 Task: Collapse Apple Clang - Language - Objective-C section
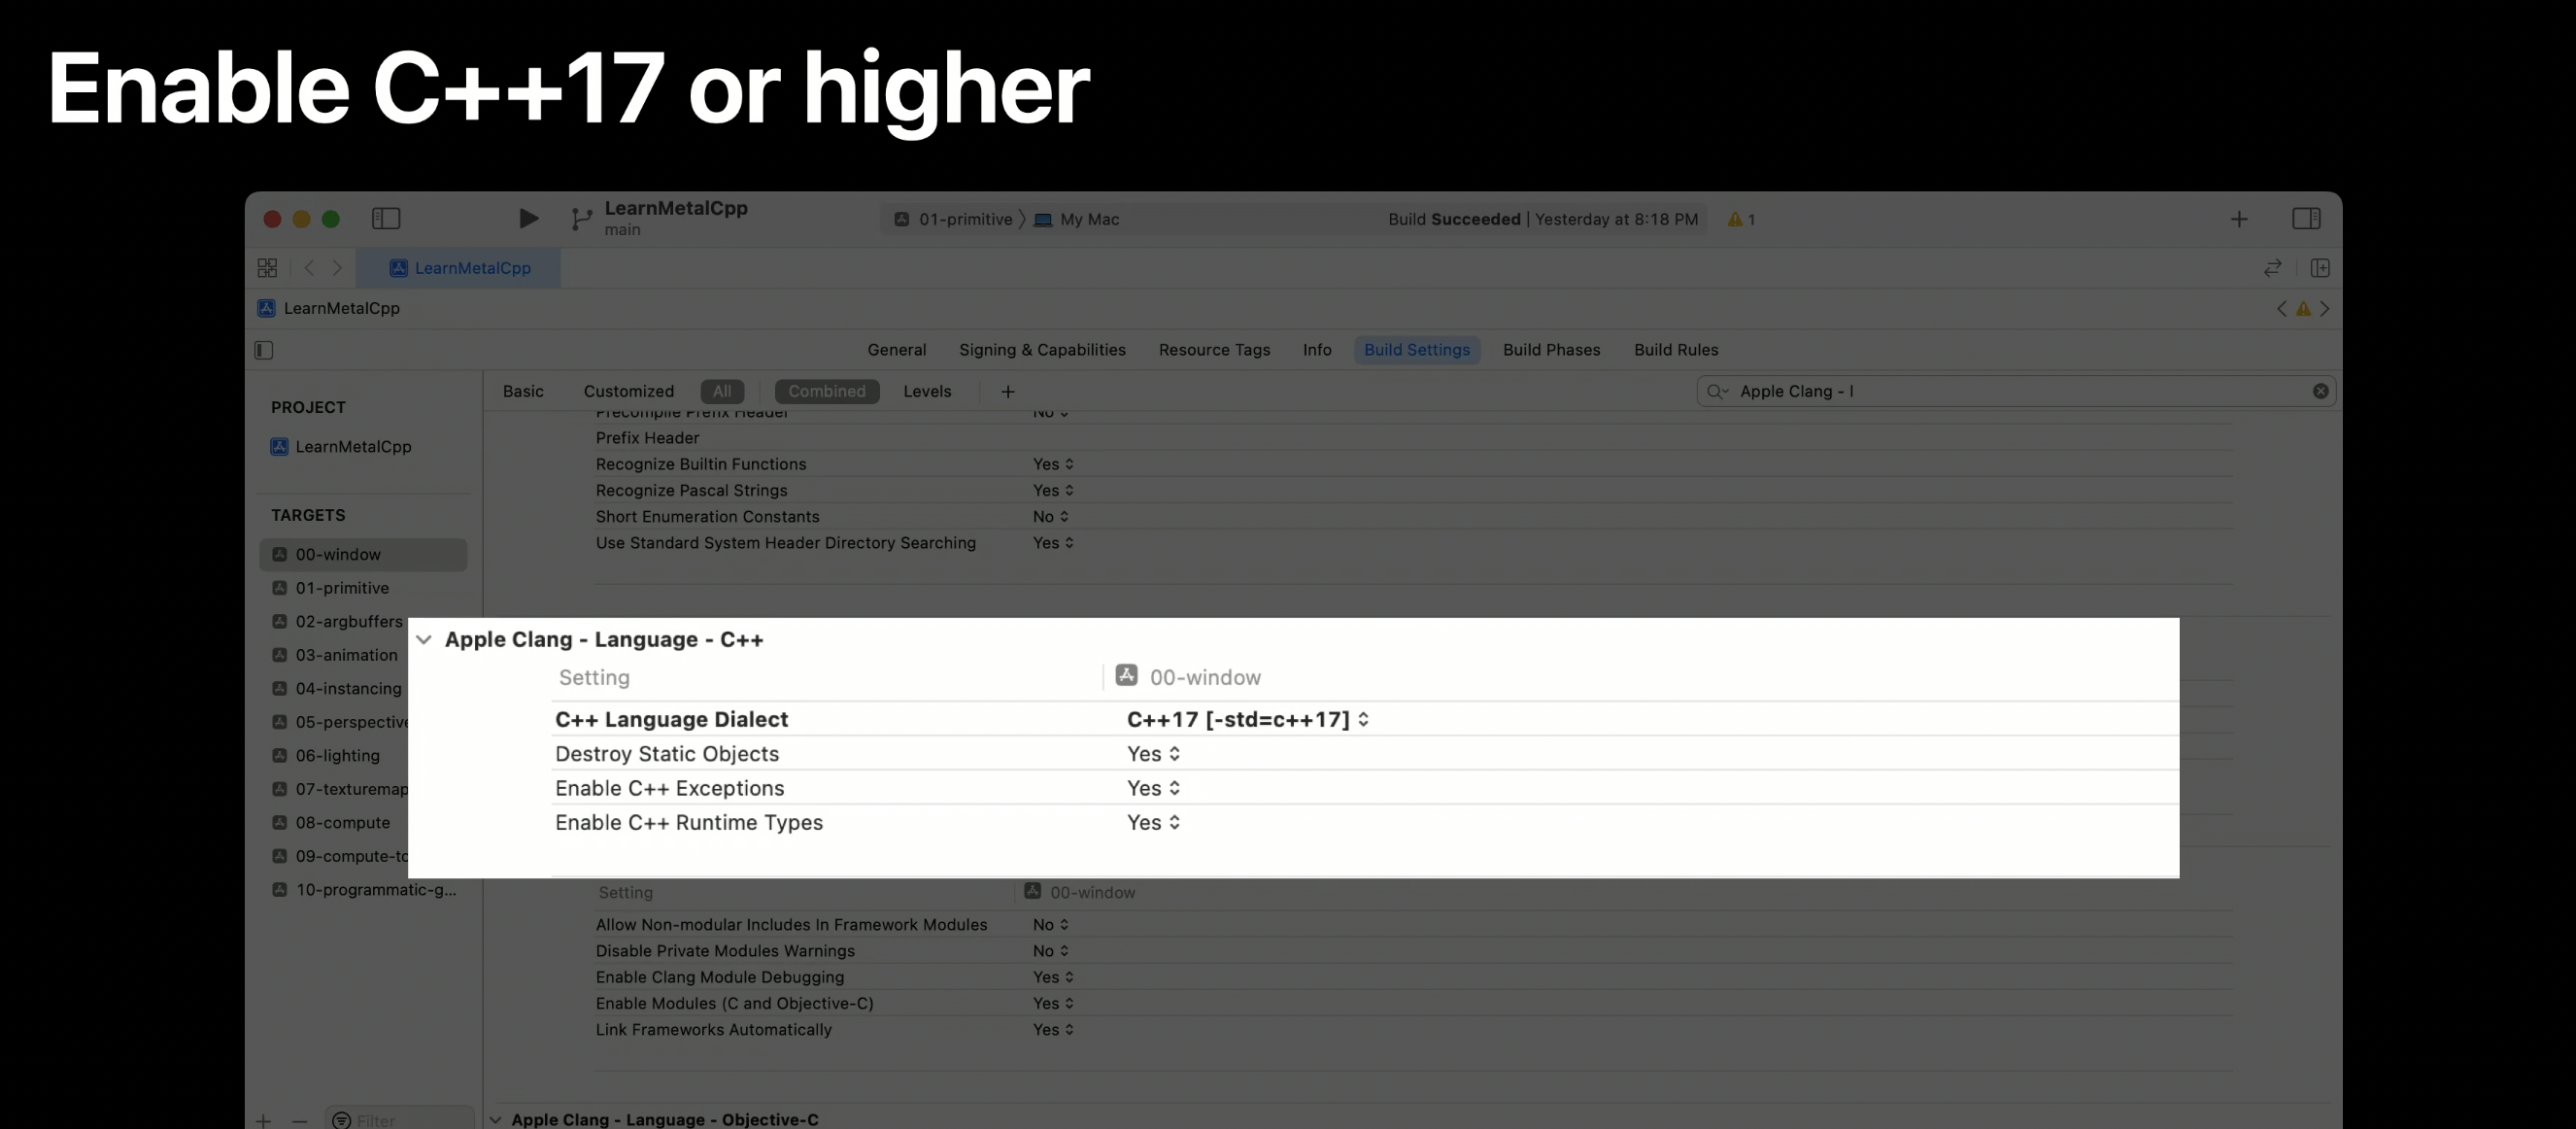pyautogui.click(x=496, y=1120)
